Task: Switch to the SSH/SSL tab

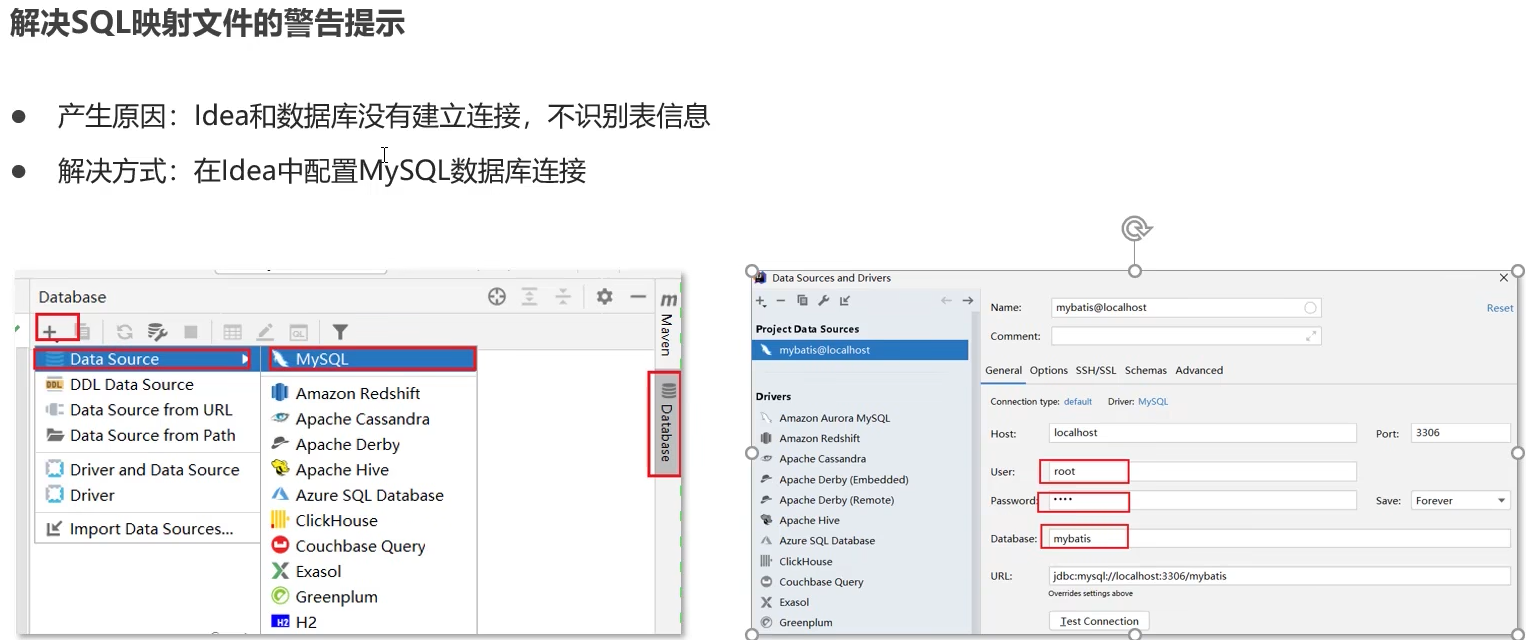Action: (1096, 370)
